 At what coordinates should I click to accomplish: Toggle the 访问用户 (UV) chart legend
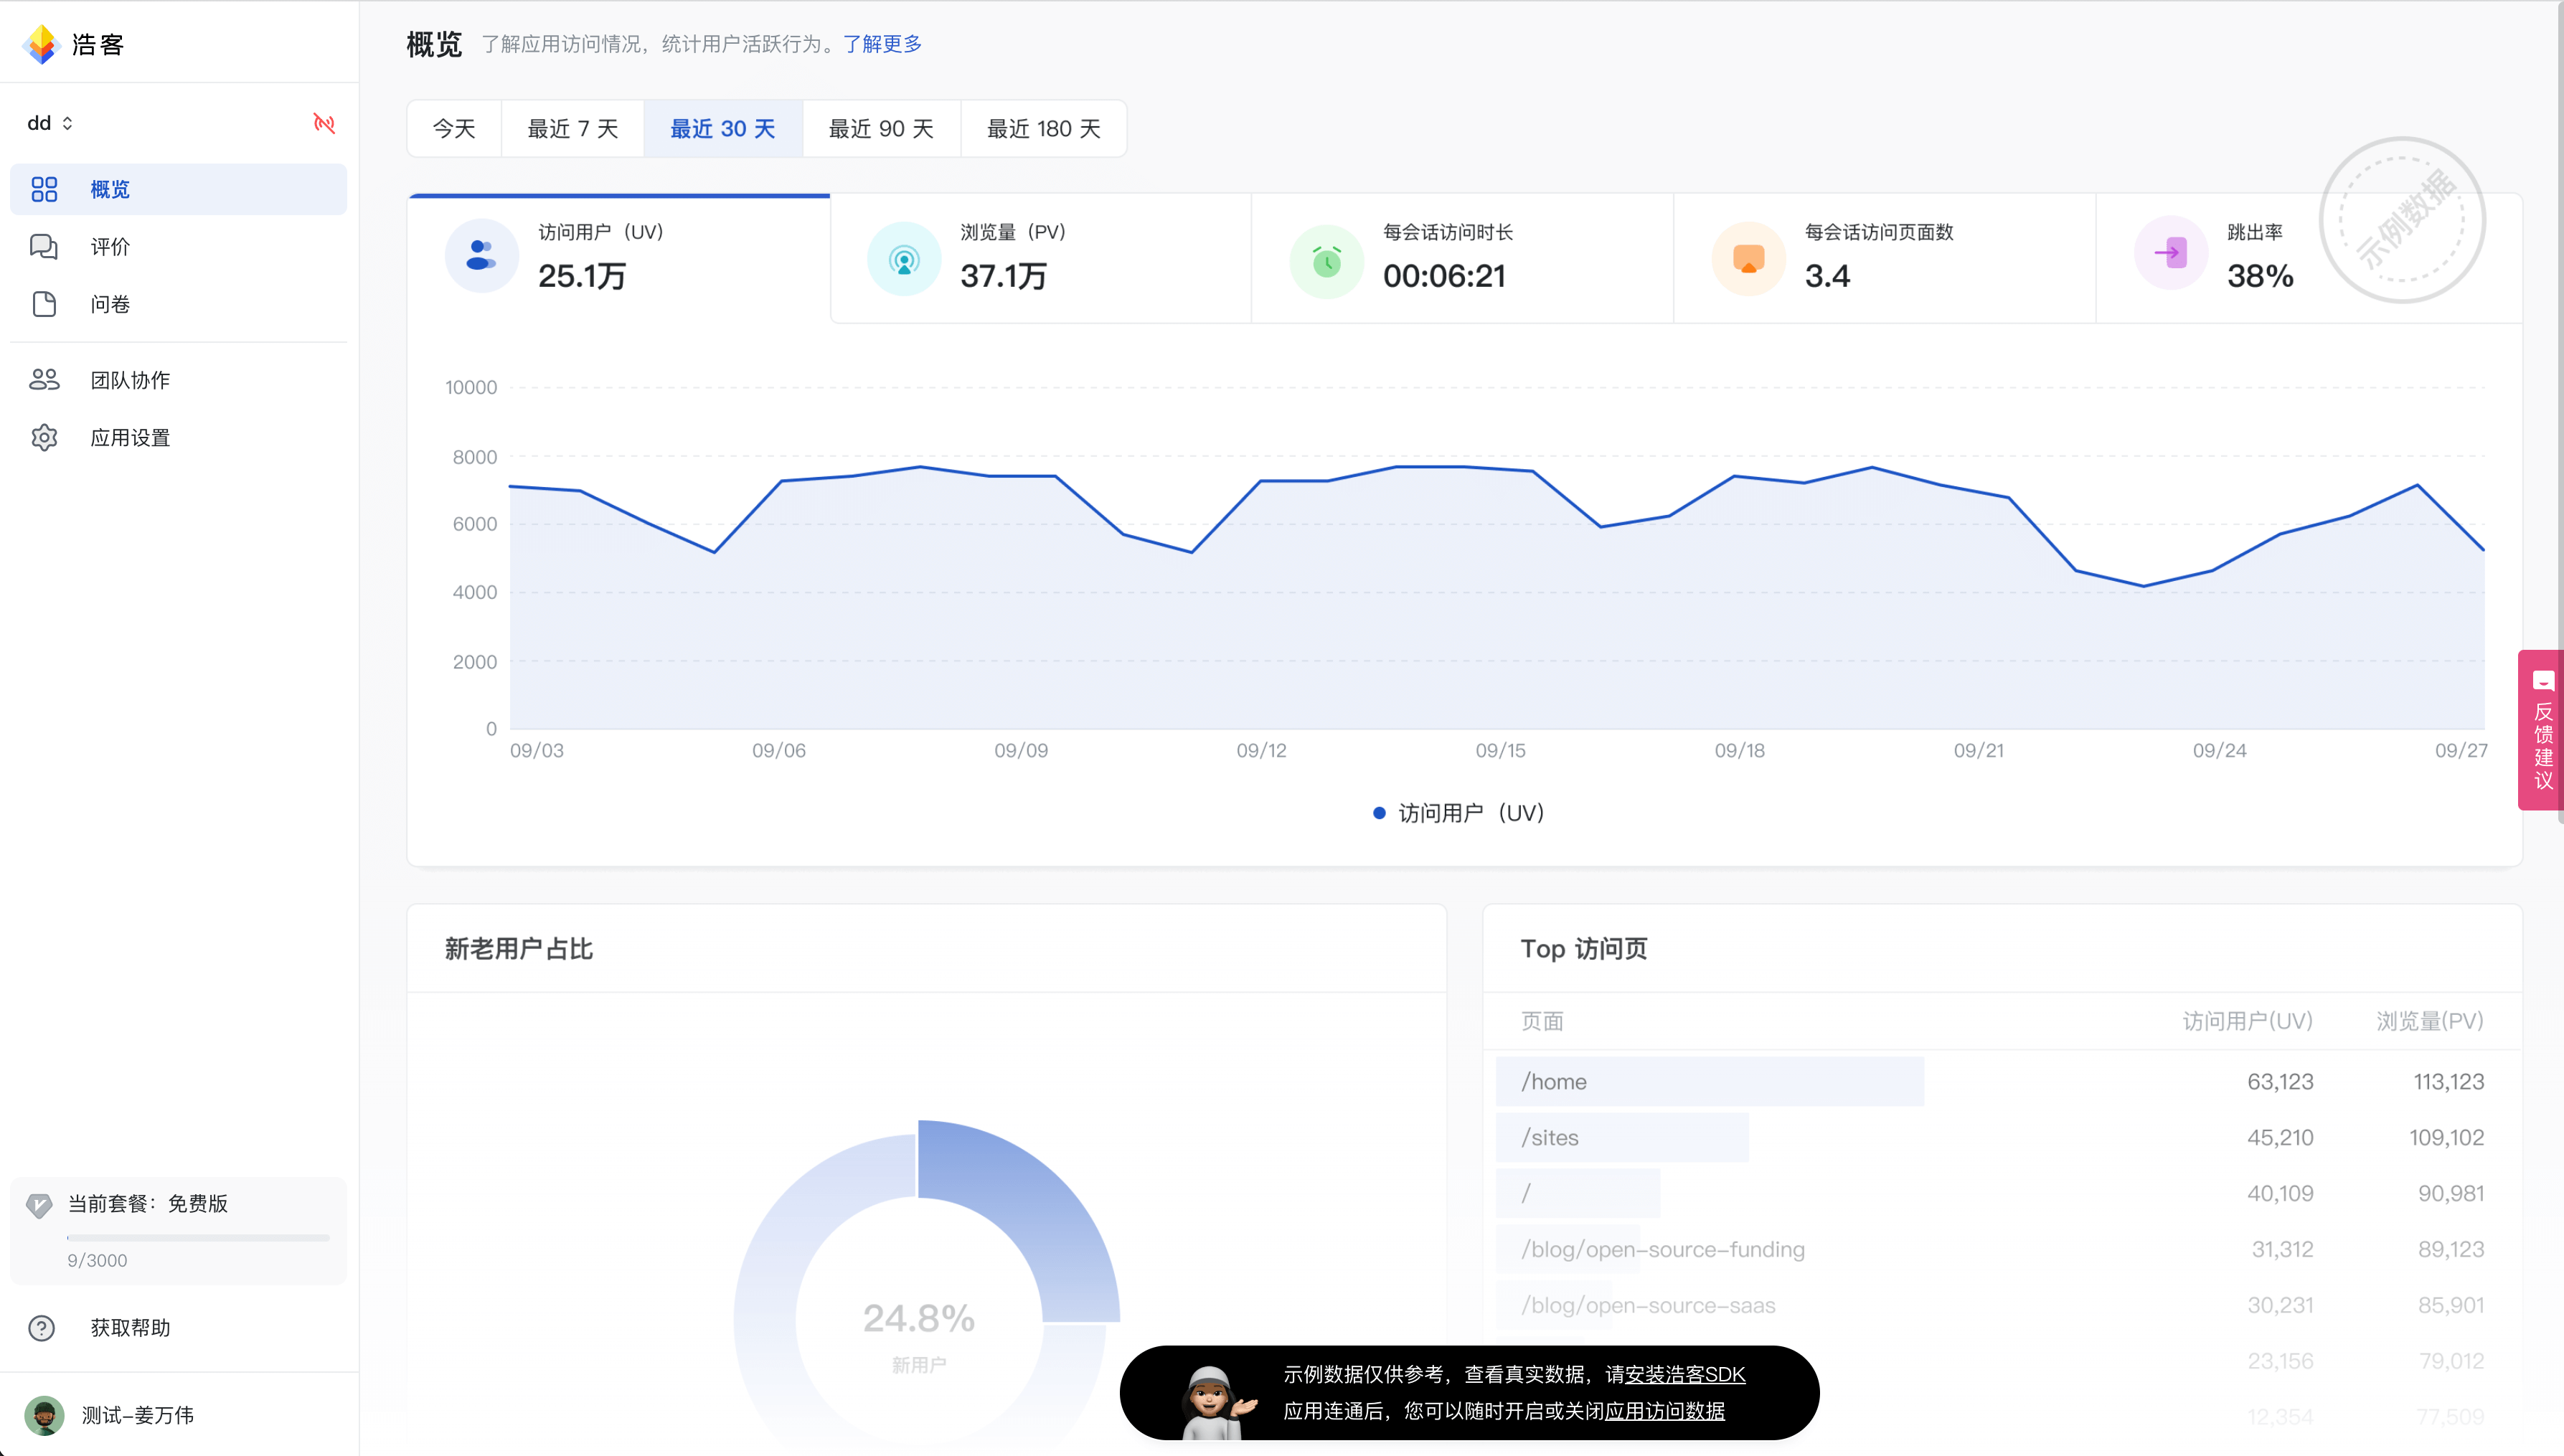click(x=1459, y=813)
